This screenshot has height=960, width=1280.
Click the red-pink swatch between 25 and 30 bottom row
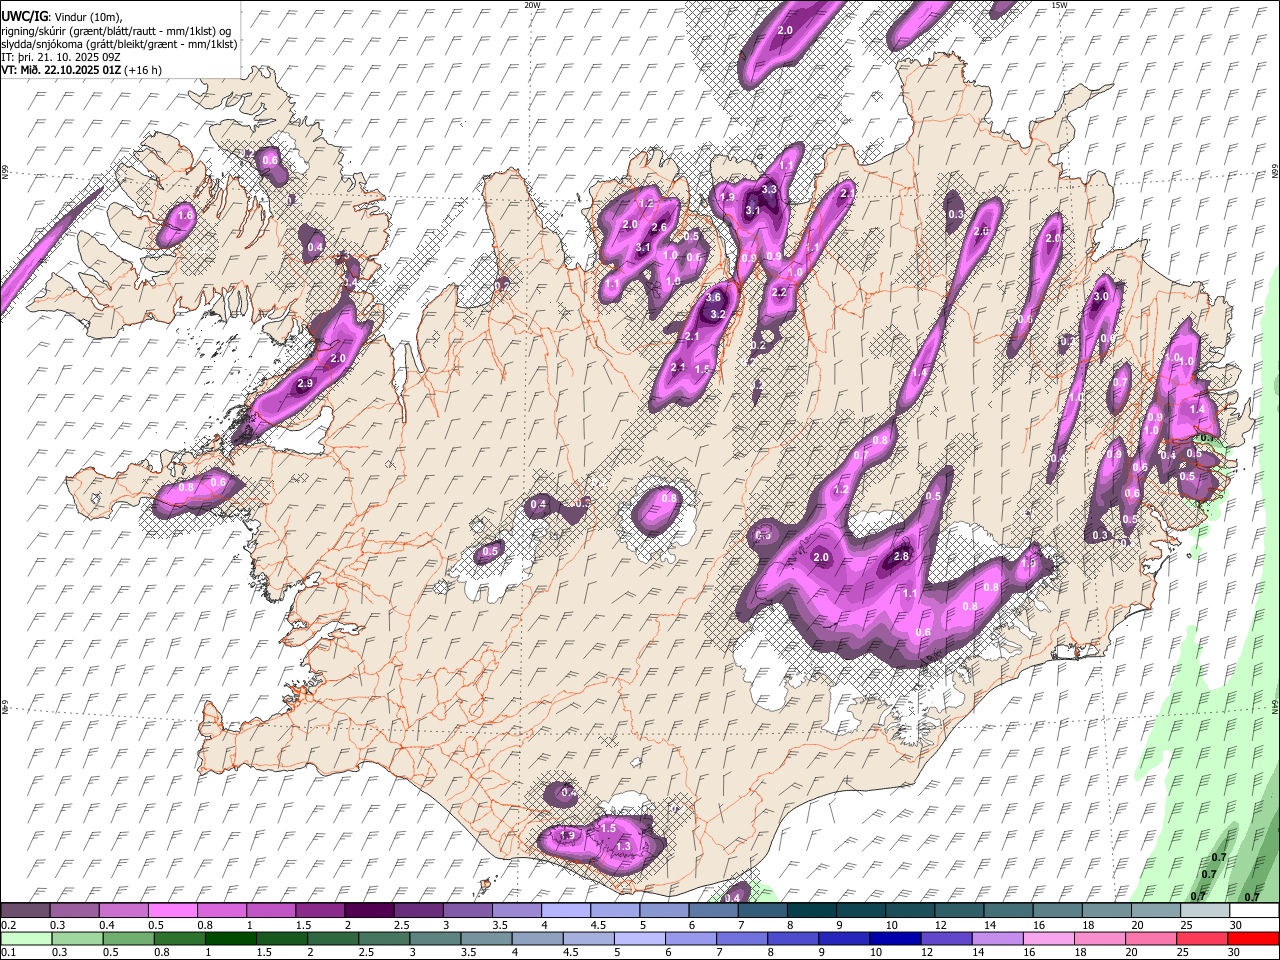pos(1203,939)
